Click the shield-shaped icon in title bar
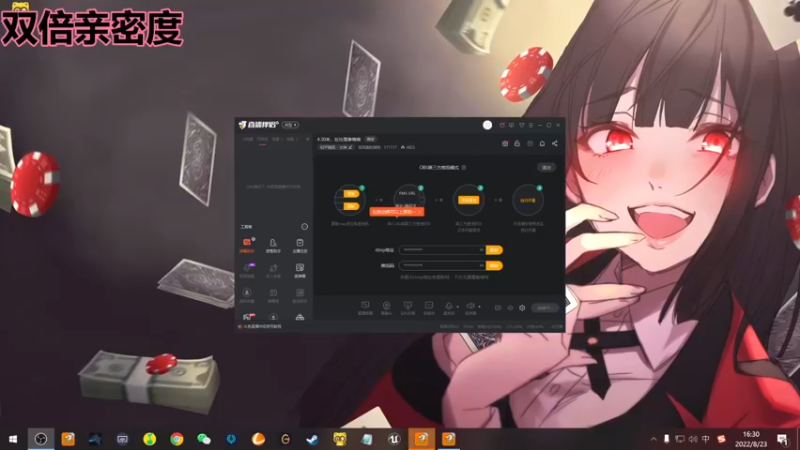Screen dimensions: 800x450 [x=521, y=125]
